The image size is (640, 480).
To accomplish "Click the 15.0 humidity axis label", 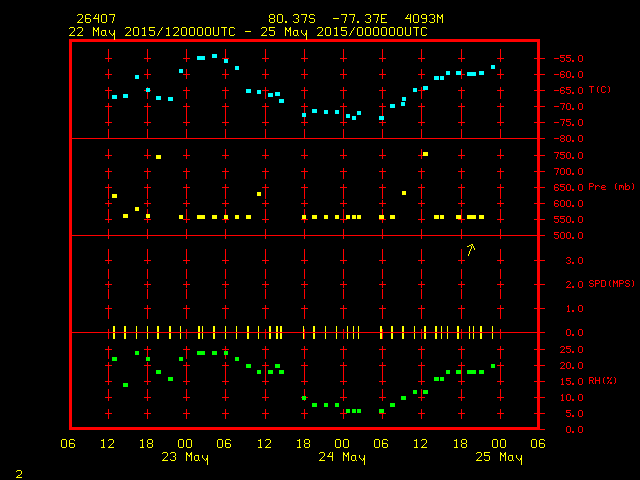I will point(571,382).
